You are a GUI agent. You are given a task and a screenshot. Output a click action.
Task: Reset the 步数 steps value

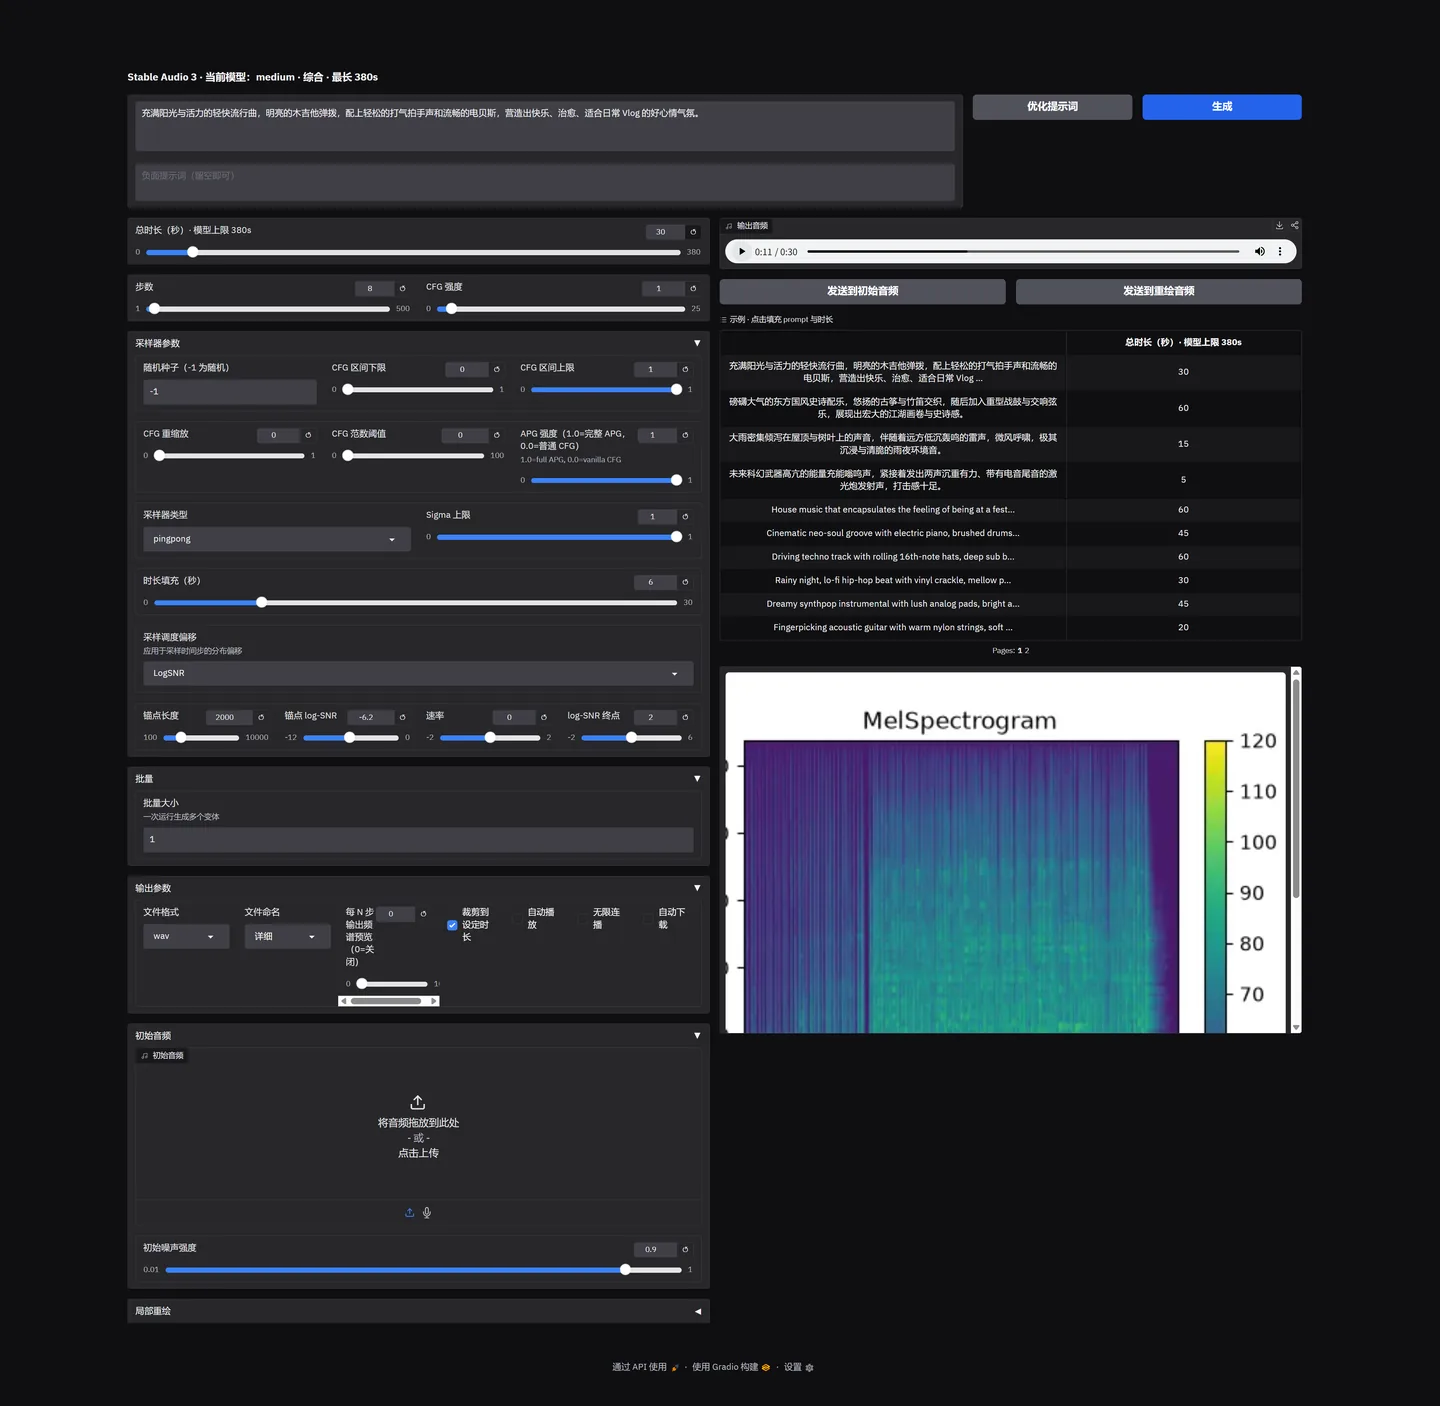tap(402, 289)
